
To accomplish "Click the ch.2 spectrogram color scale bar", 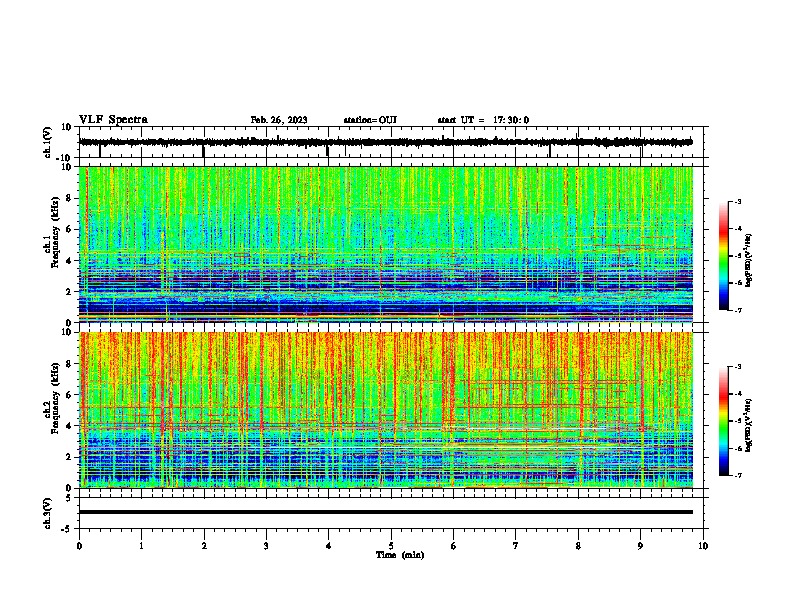I will click(x=724, y=421).
